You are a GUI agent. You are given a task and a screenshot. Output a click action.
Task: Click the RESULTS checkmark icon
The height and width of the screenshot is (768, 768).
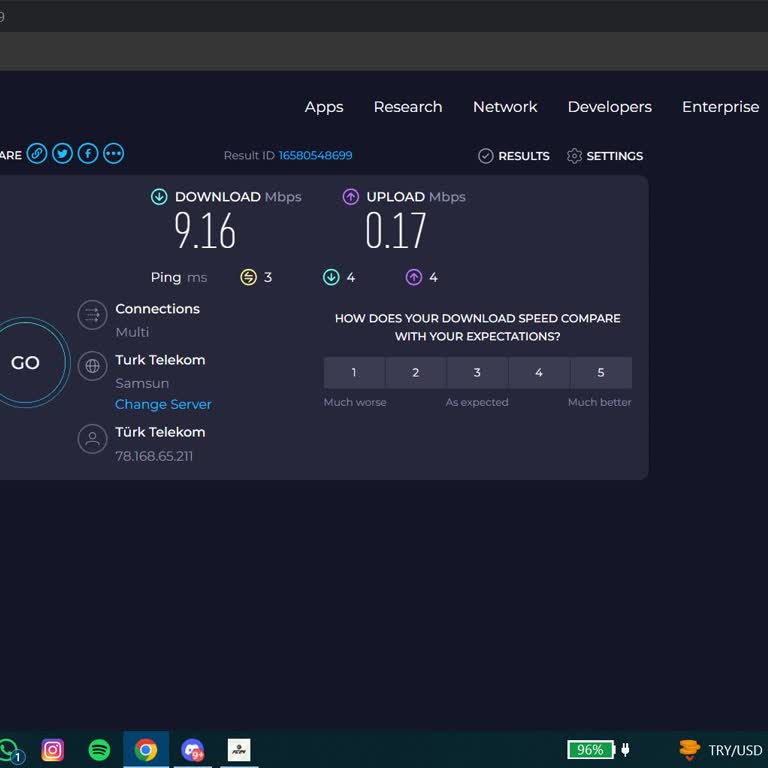click(485, 156)
